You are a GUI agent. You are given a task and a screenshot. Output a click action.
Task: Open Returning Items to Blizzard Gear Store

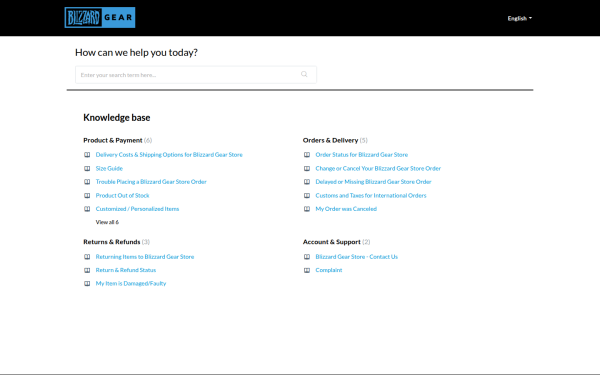[145, 257]
